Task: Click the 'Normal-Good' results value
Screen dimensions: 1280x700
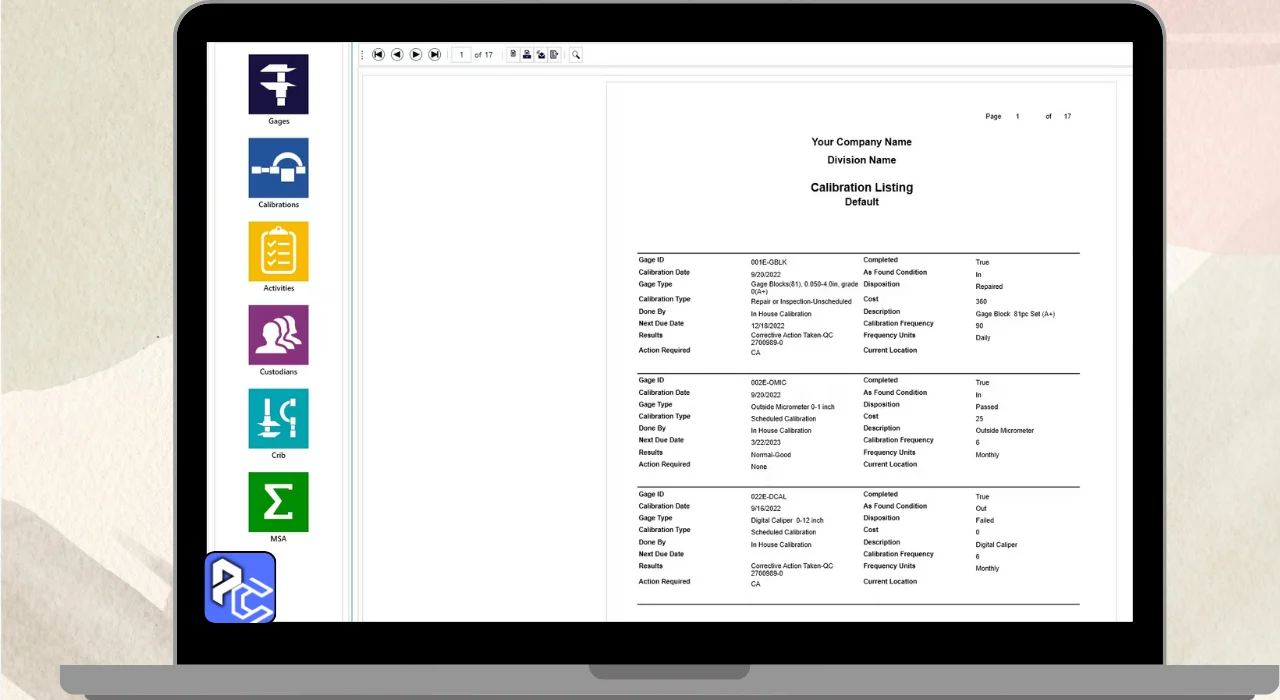Action: coord(770,455)
